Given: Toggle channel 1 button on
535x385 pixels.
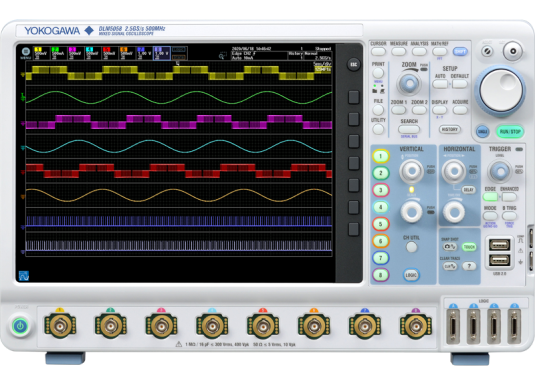Looking at the screenshot, I should 381,156.
